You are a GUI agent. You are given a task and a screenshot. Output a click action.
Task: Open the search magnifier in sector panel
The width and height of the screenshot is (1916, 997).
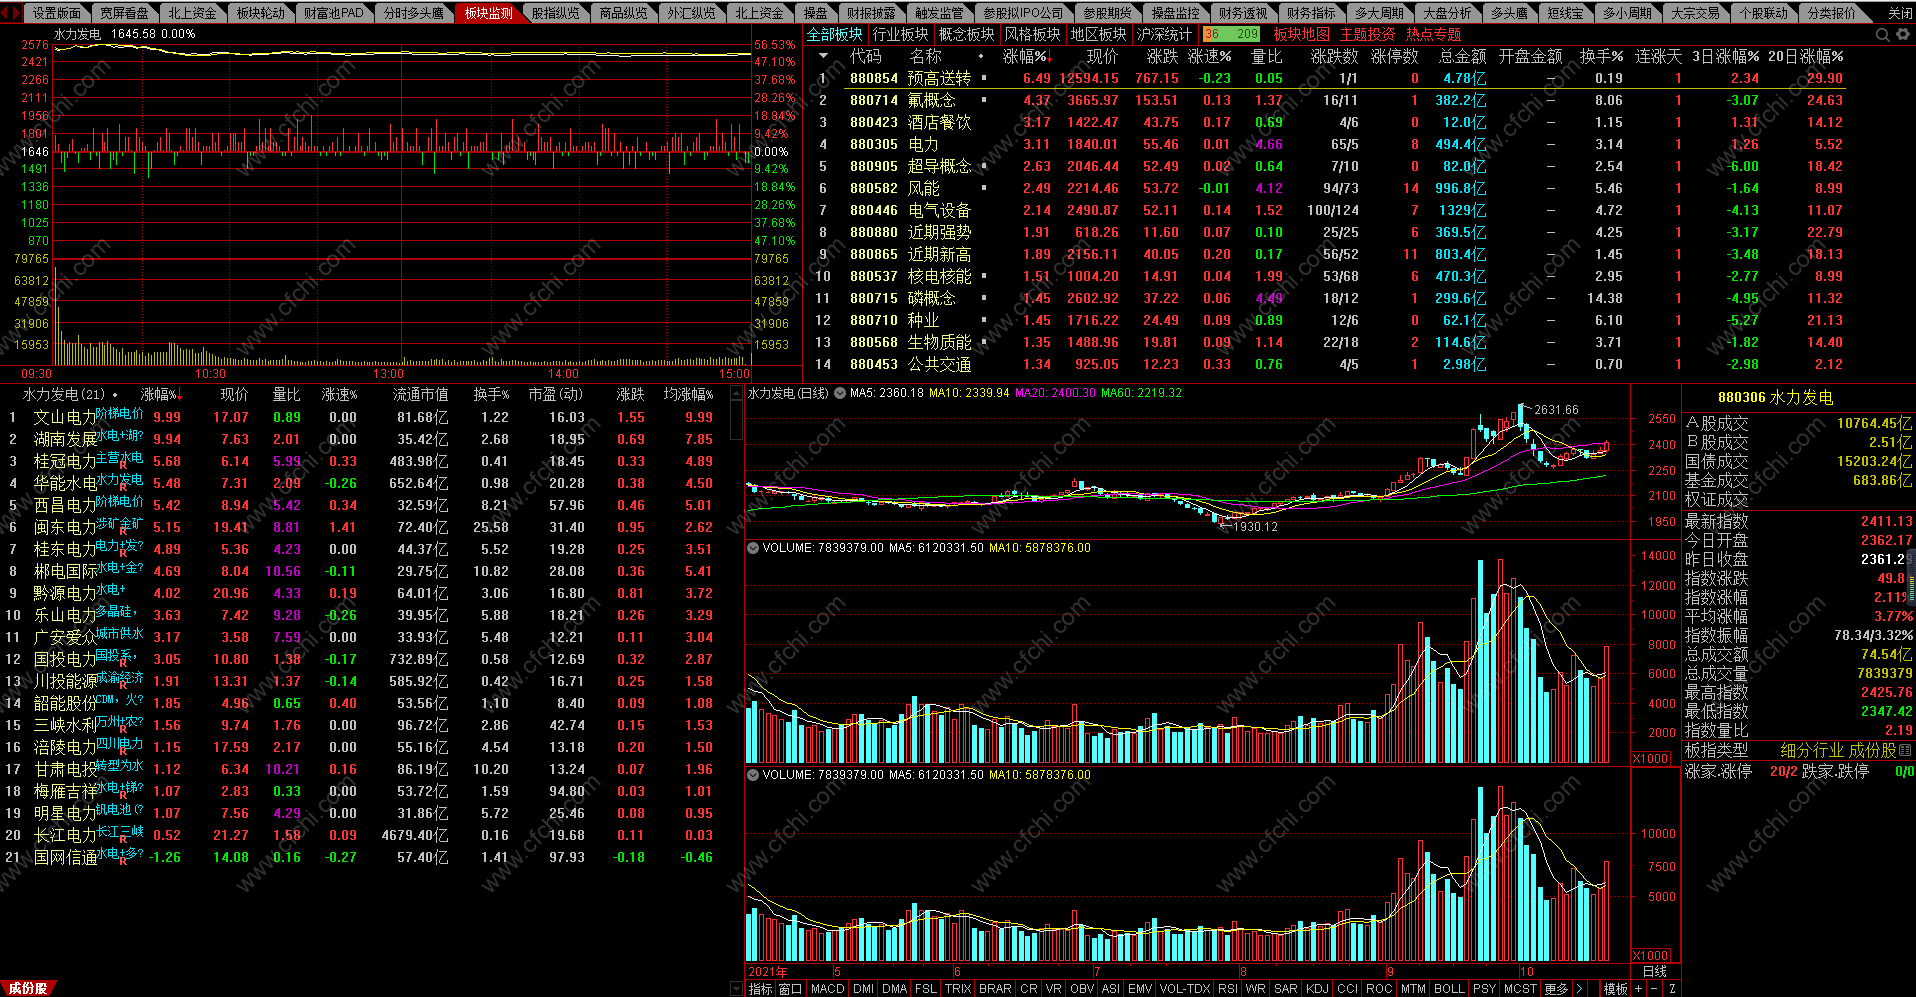click(x=1883, y=34)
